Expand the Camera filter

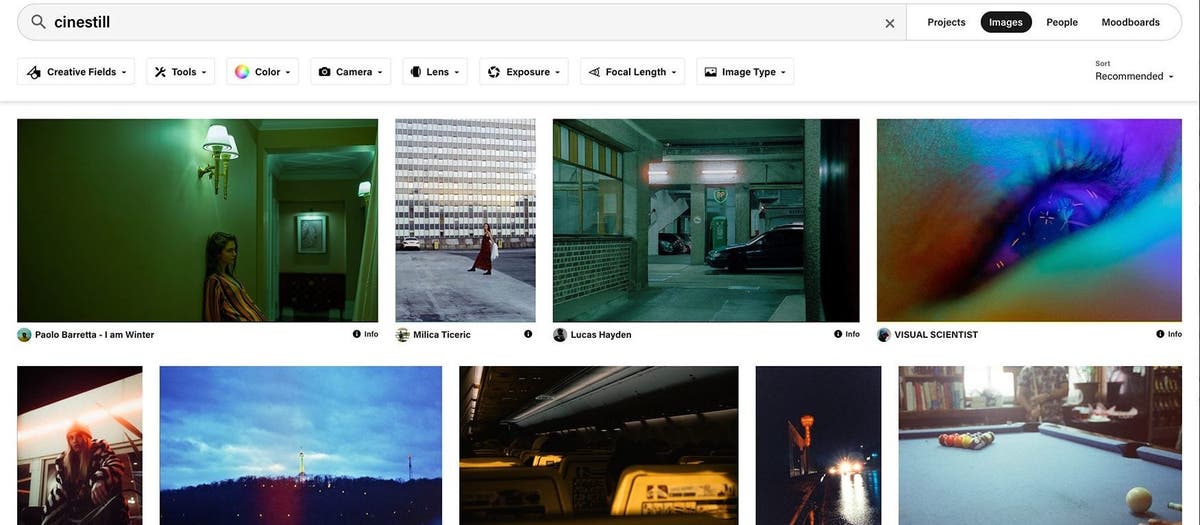[x=351, y=72]
